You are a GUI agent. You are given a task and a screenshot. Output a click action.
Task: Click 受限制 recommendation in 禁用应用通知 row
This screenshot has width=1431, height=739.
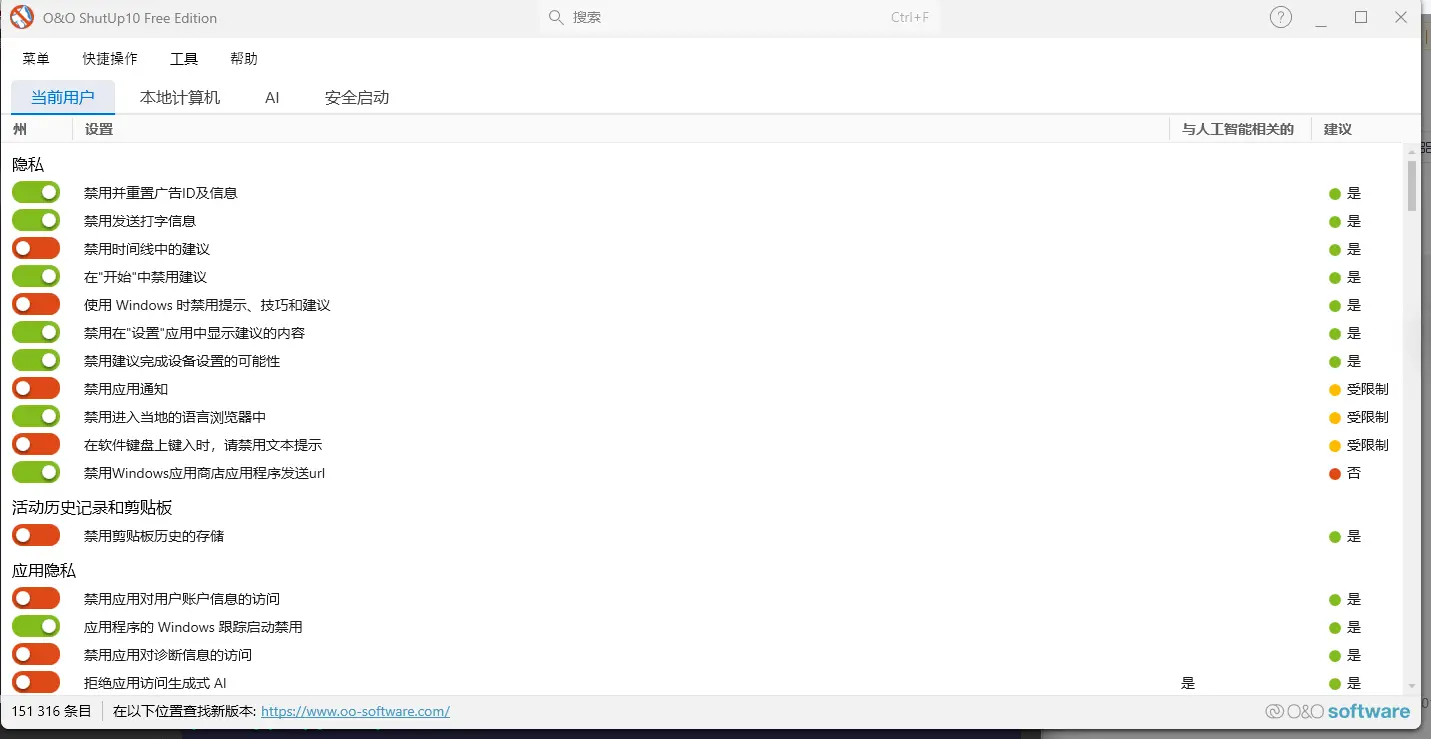pos(1367,389)
